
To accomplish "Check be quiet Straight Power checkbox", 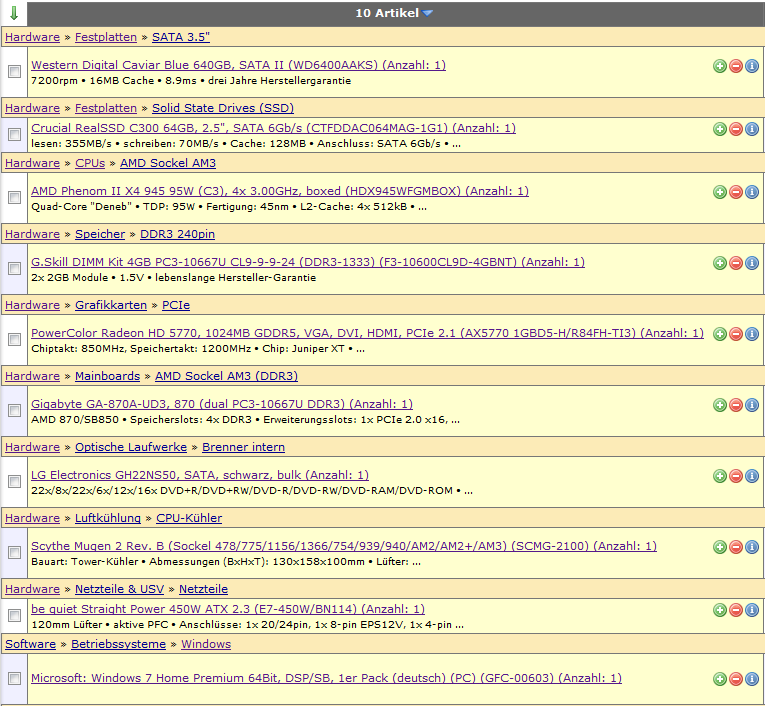I will point(15,615).
